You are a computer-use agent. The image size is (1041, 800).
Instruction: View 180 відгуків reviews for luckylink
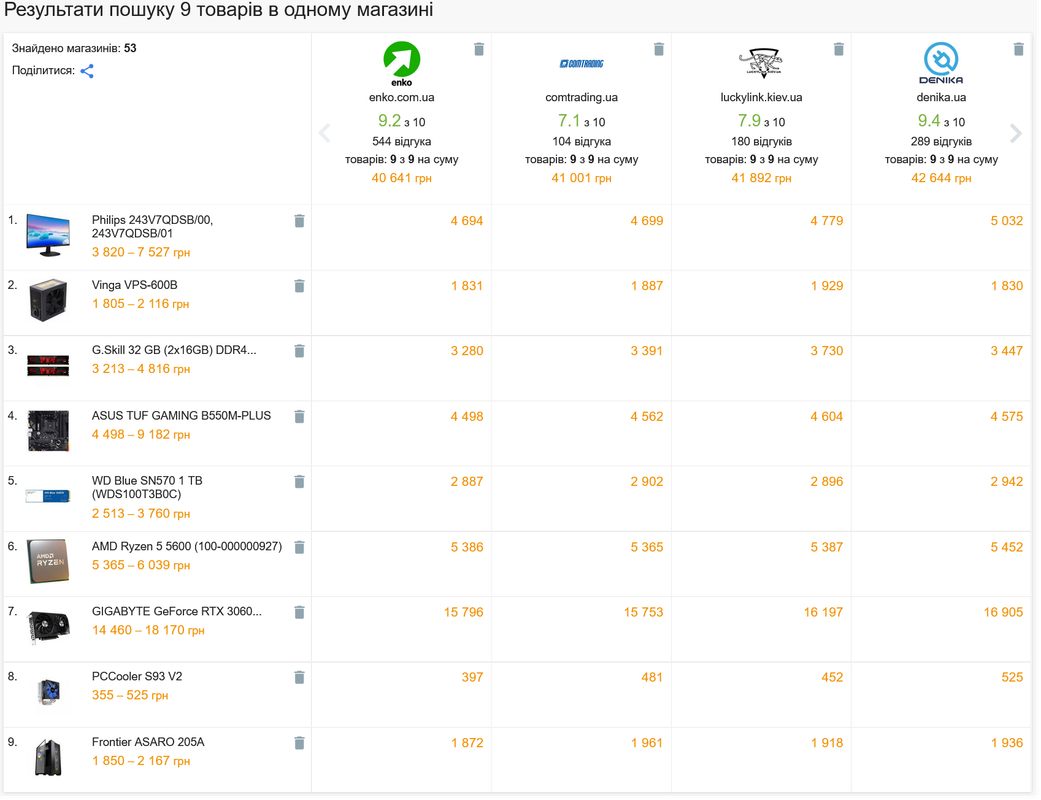click(x=761, y=141)
